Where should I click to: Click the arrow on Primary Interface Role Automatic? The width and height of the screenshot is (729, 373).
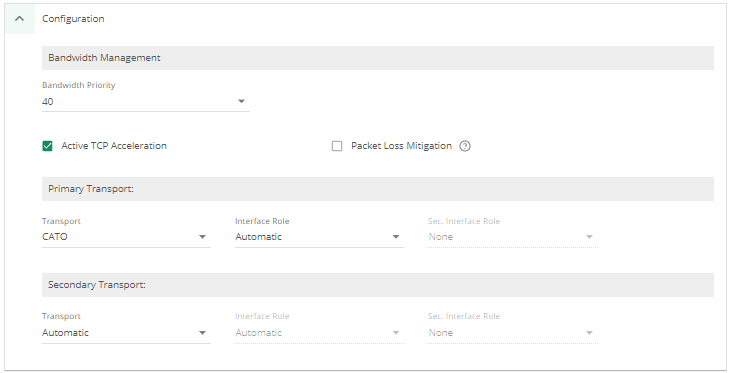(x=396, y=237)
